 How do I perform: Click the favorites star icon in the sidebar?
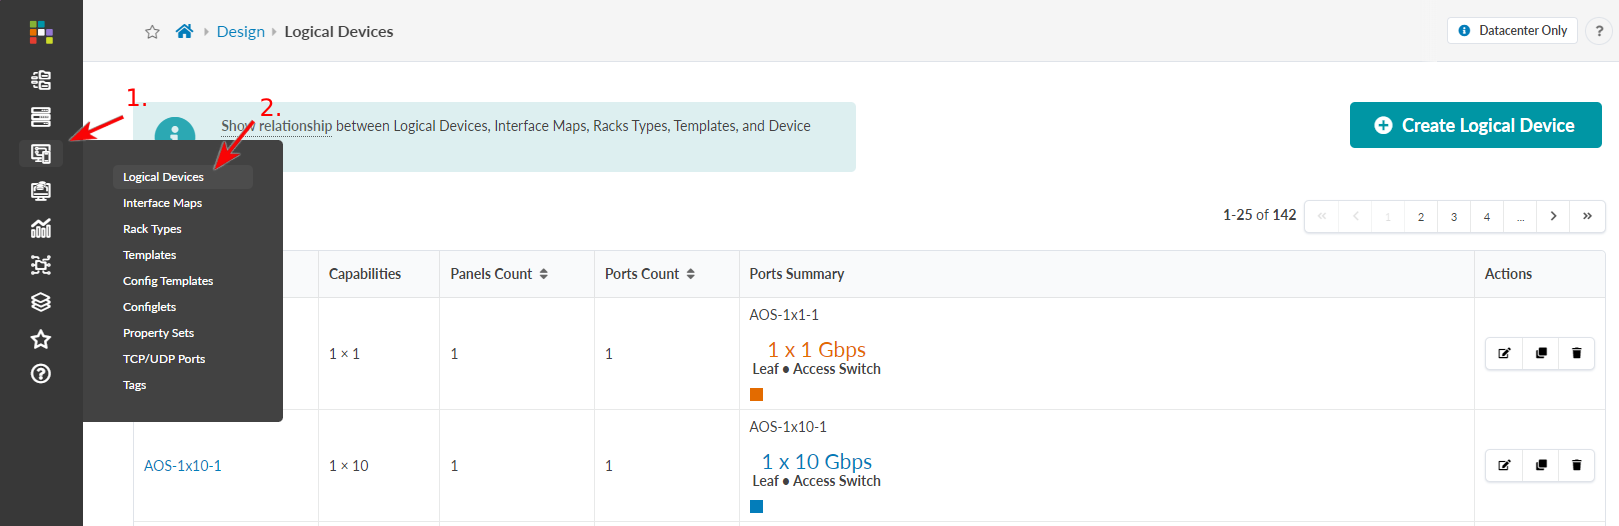41,339
